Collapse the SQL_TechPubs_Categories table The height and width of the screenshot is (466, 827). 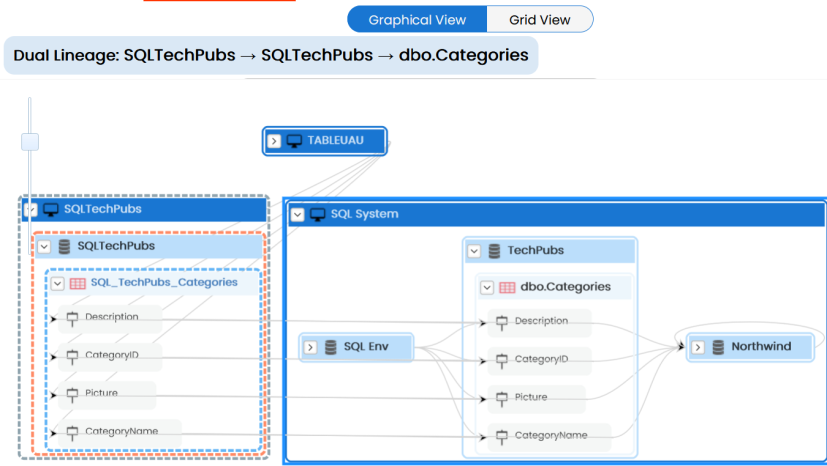pyautogui.click(x=57, y=283)
